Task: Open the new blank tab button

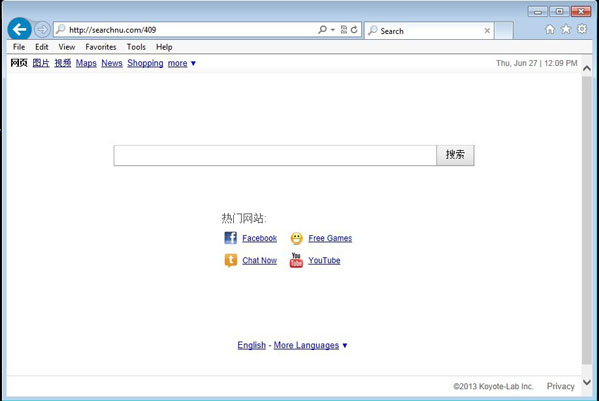Action: tap(503, 31)
